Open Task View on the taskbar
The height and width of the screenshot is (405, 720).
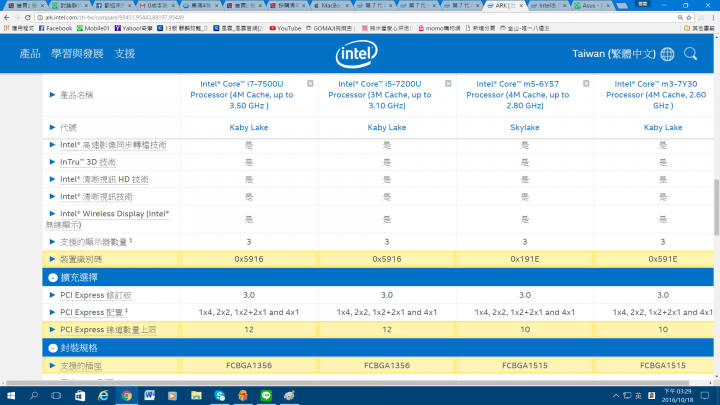[x=56, y=395]
